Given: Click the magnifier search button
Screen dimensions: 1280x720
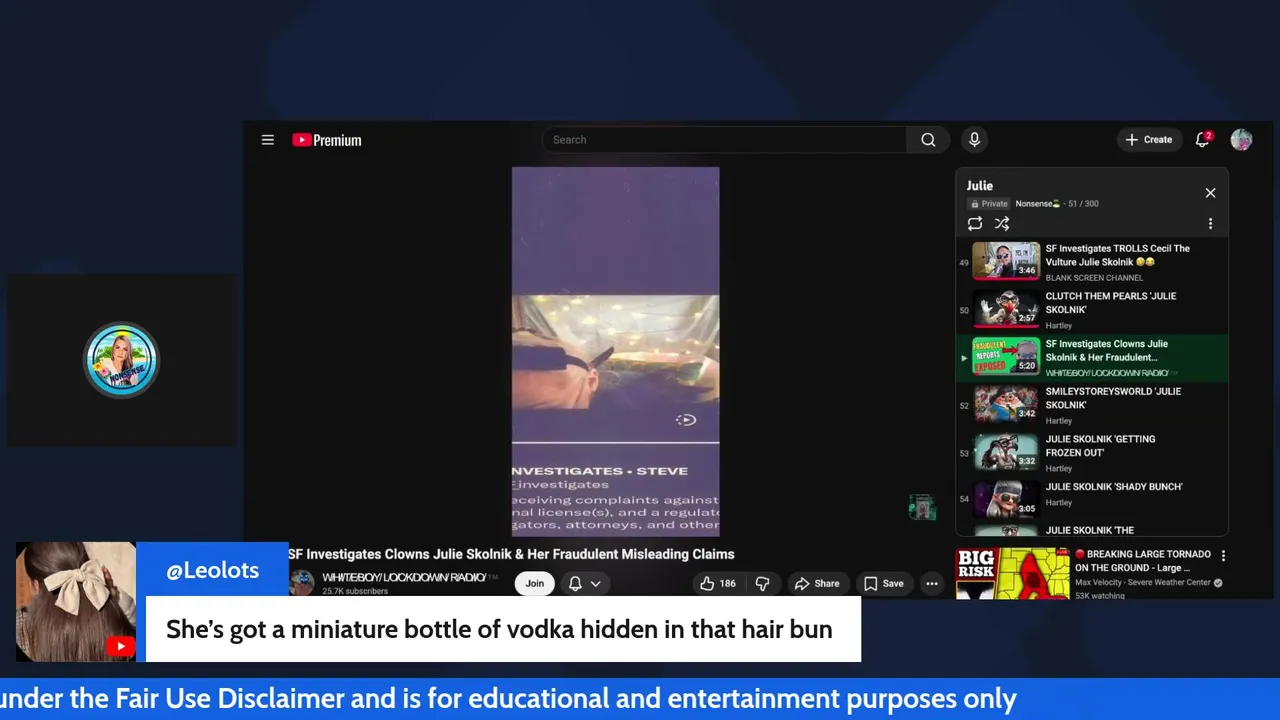Looking at the screenshot, I should pos(928,140).
